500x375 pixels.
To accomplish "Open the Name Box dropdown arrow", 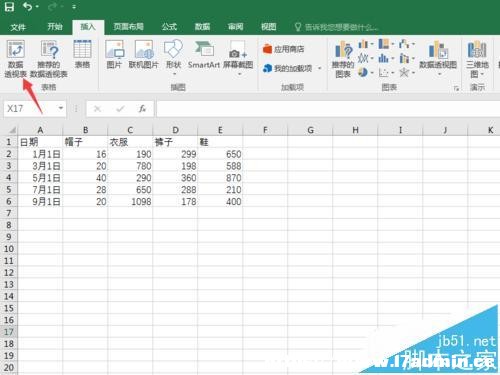I will pos(61,108).
